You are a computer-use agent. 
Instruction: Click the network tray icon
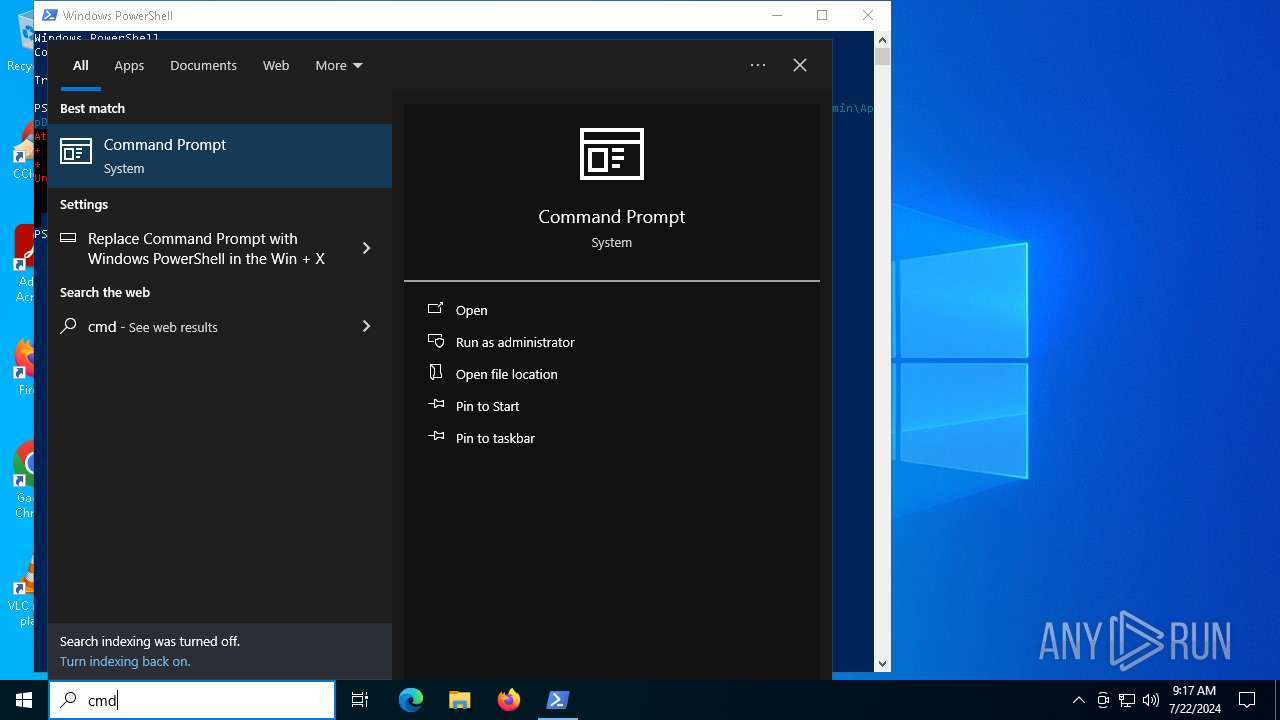tap(1127, 700)
